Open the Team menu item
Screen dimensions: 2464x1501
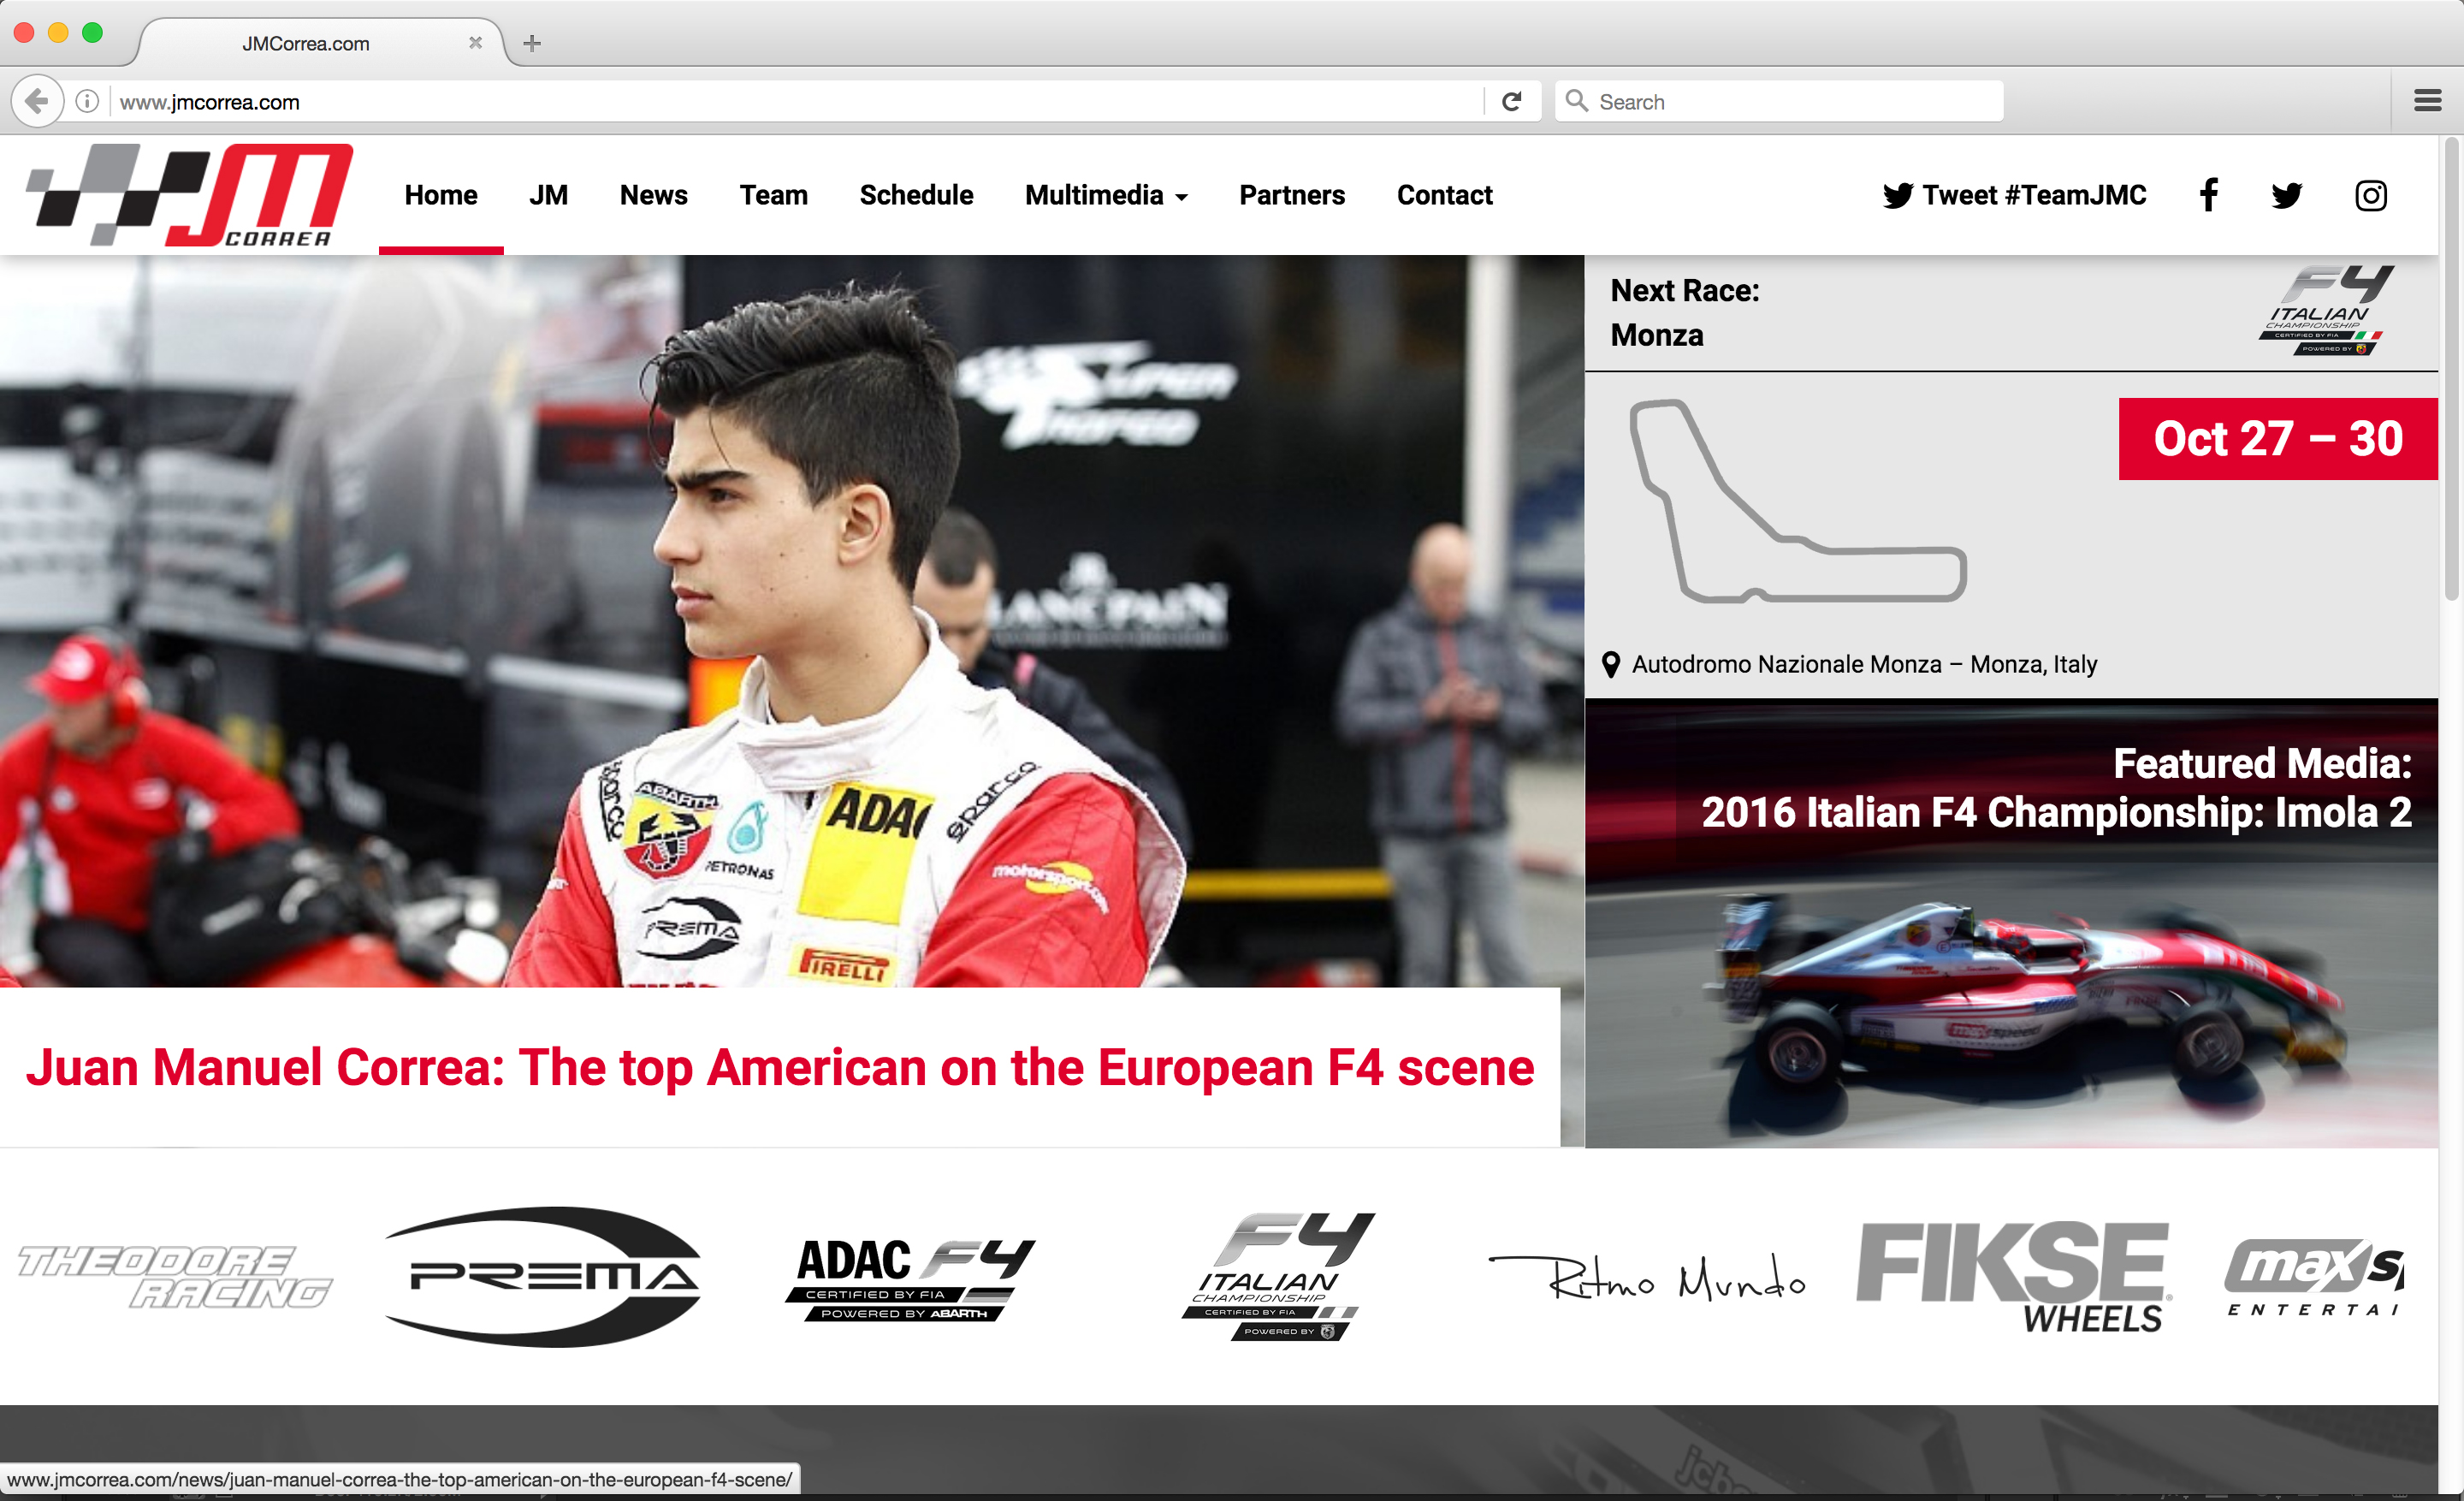click(773, 195)
